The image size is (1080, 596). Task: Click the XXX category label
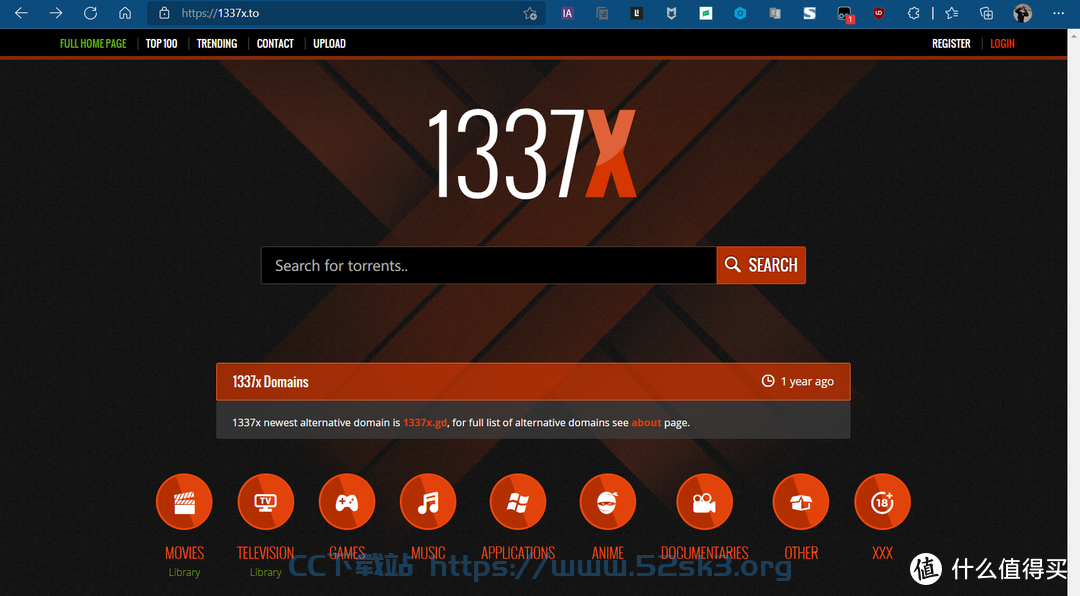(x=882, y=553)
